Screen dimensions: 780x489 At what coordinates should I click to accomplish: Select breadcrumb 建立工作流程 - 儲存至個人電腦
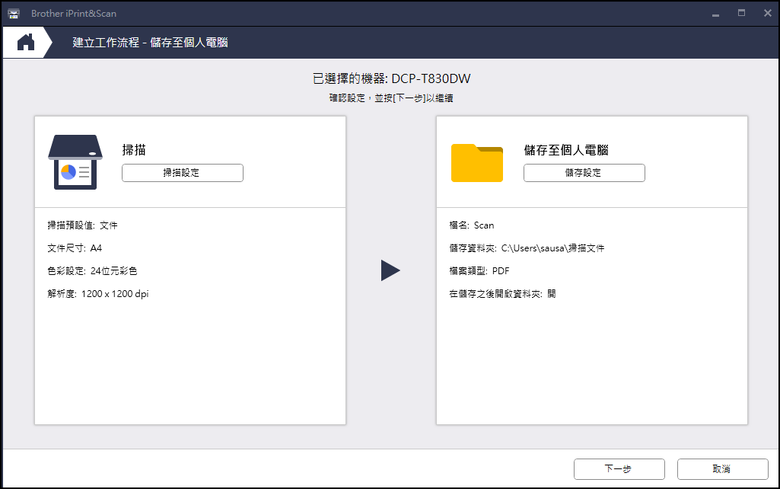(150, 42)
